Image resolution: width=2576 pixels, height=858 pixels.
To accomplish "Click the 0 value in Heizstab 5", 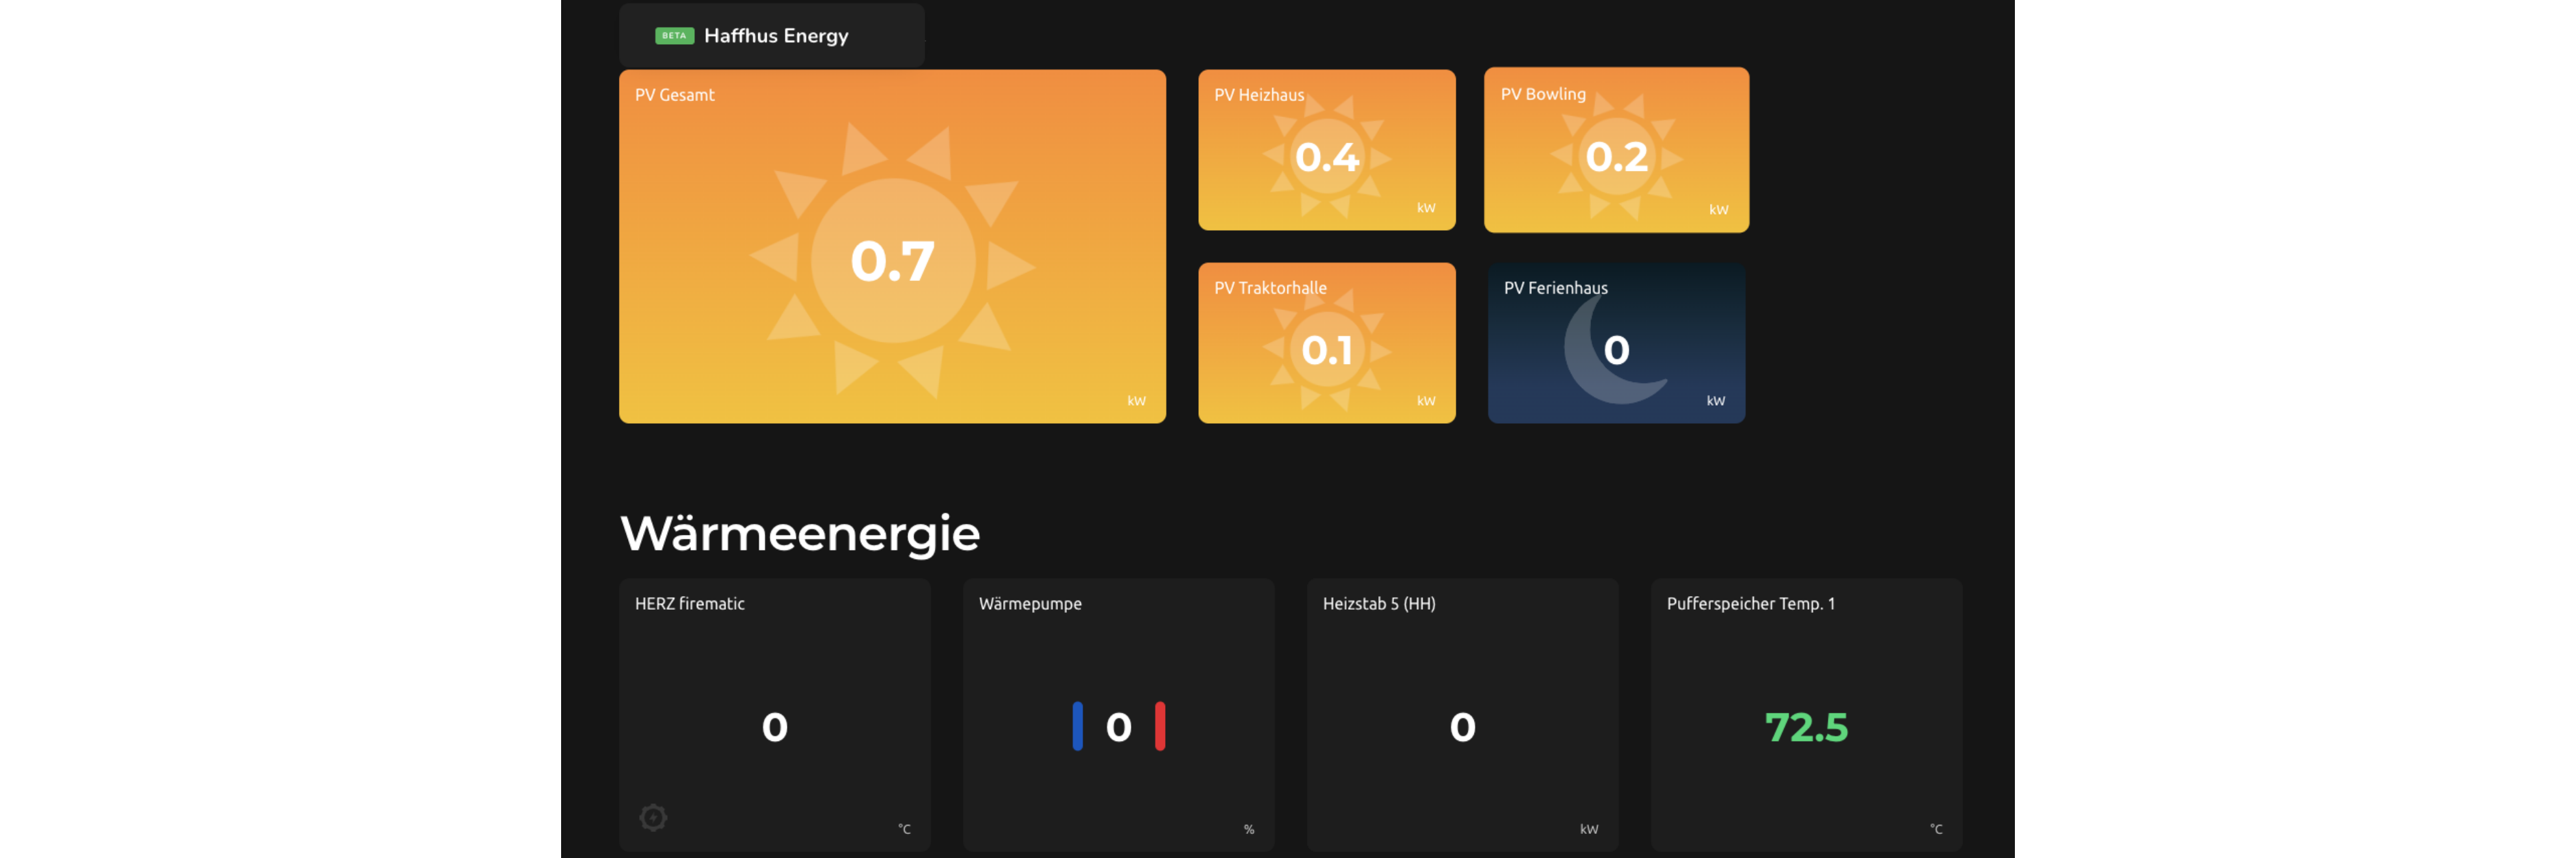I will pyautogui.click(x=1463, y=727).
